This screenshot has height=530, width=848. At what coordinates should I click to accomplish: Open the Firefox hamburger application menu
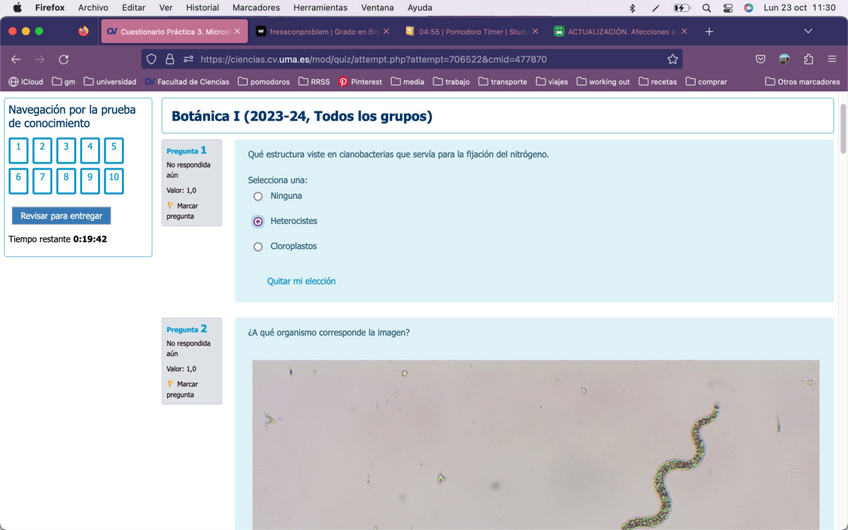[832, 59]
